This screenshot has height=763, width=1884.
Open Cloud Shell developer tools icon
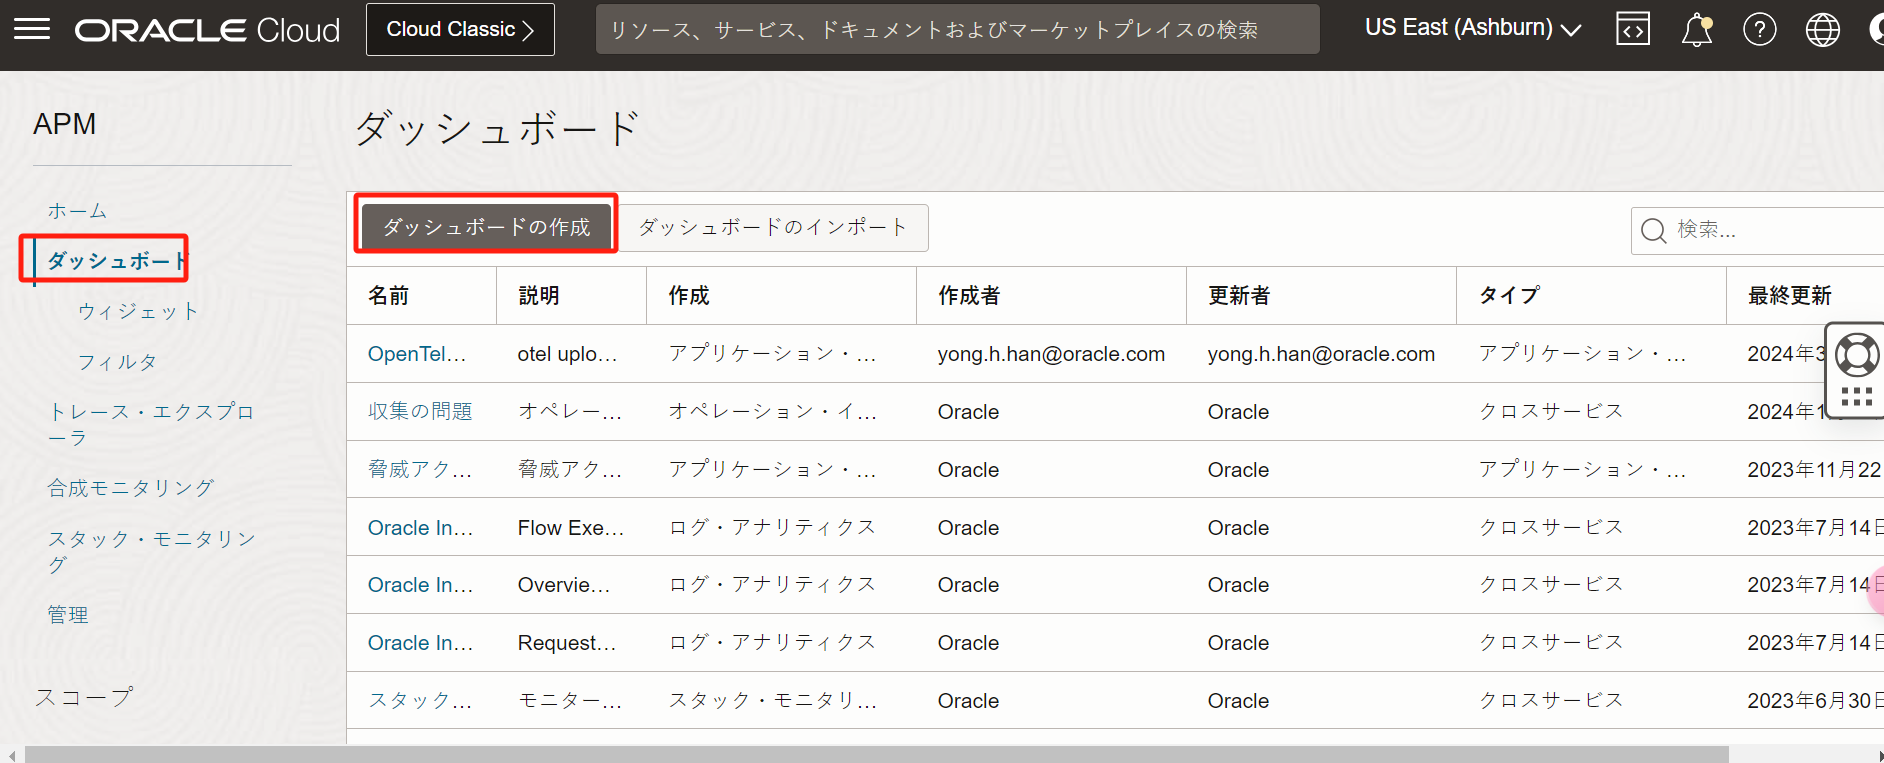pos(1632,30)
